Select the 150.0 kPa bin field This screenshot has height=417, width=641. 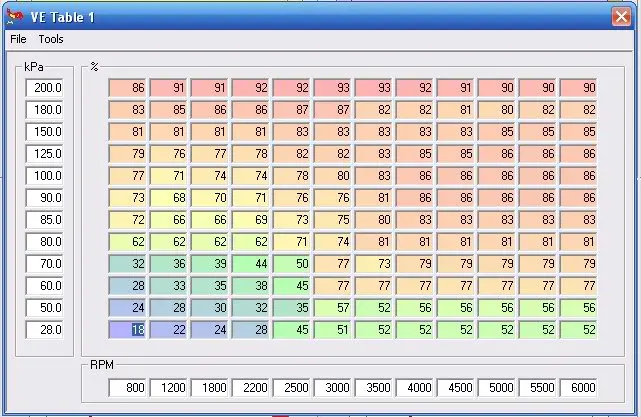pyautogui.click(x=45, y=132)
